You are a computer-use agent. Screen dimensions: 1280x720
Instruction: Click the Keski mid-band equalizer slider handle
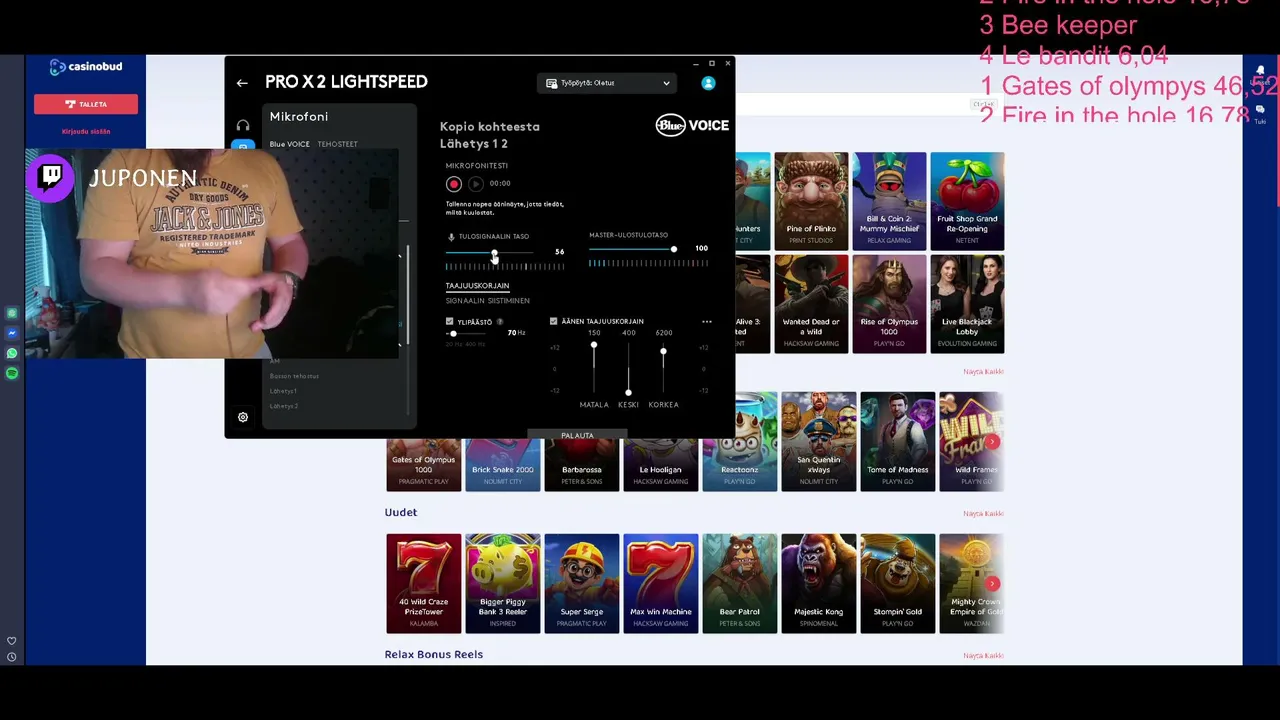[628, 393]
